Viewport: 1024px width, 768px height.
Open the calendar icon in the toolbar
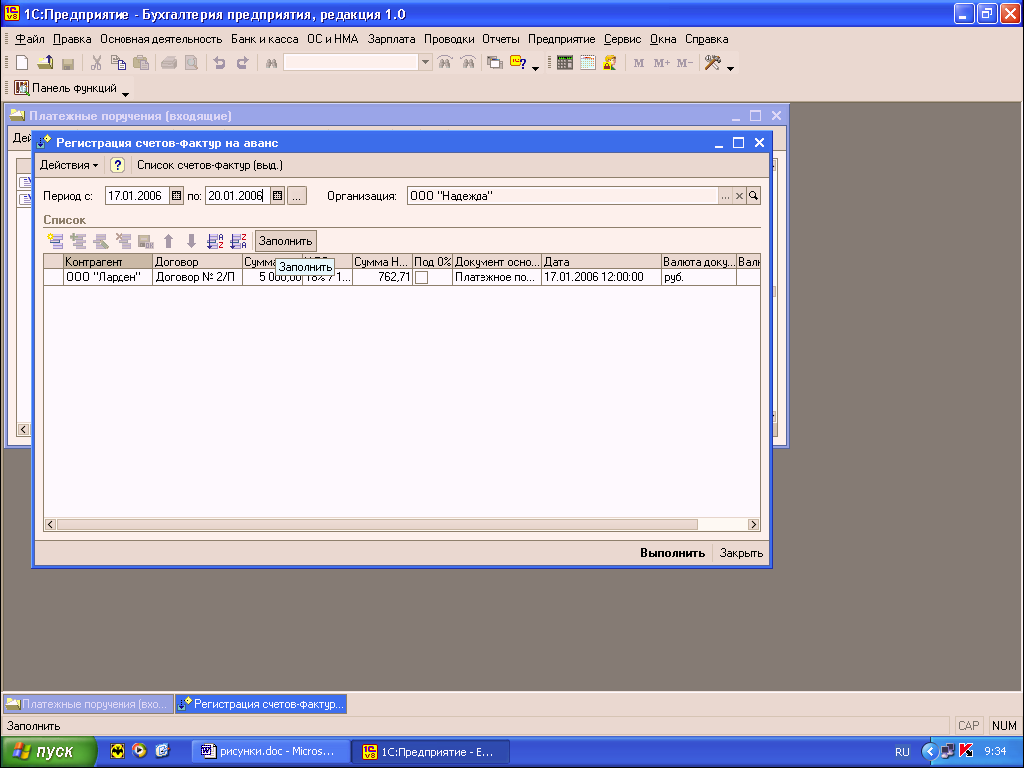click(587, 63)
